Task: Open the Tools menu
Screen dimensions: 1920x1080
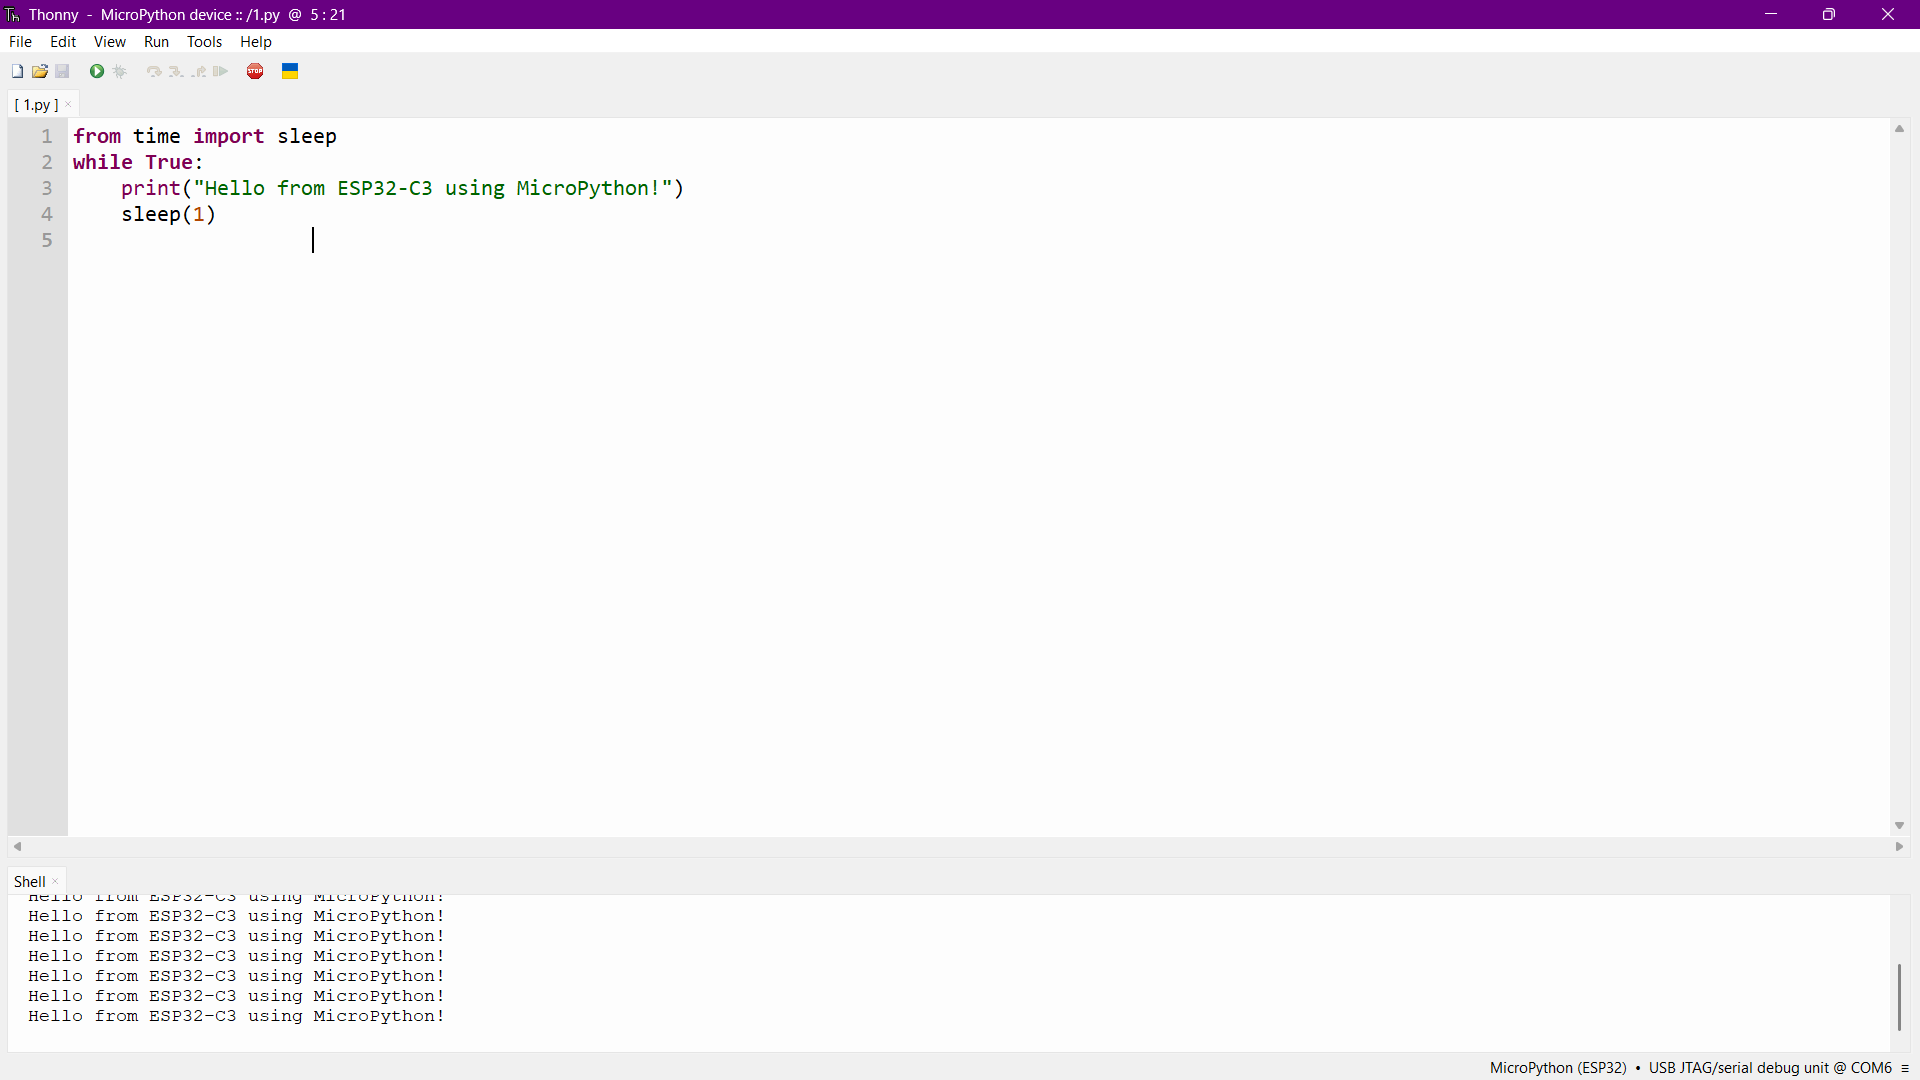Action: (203, 41)
